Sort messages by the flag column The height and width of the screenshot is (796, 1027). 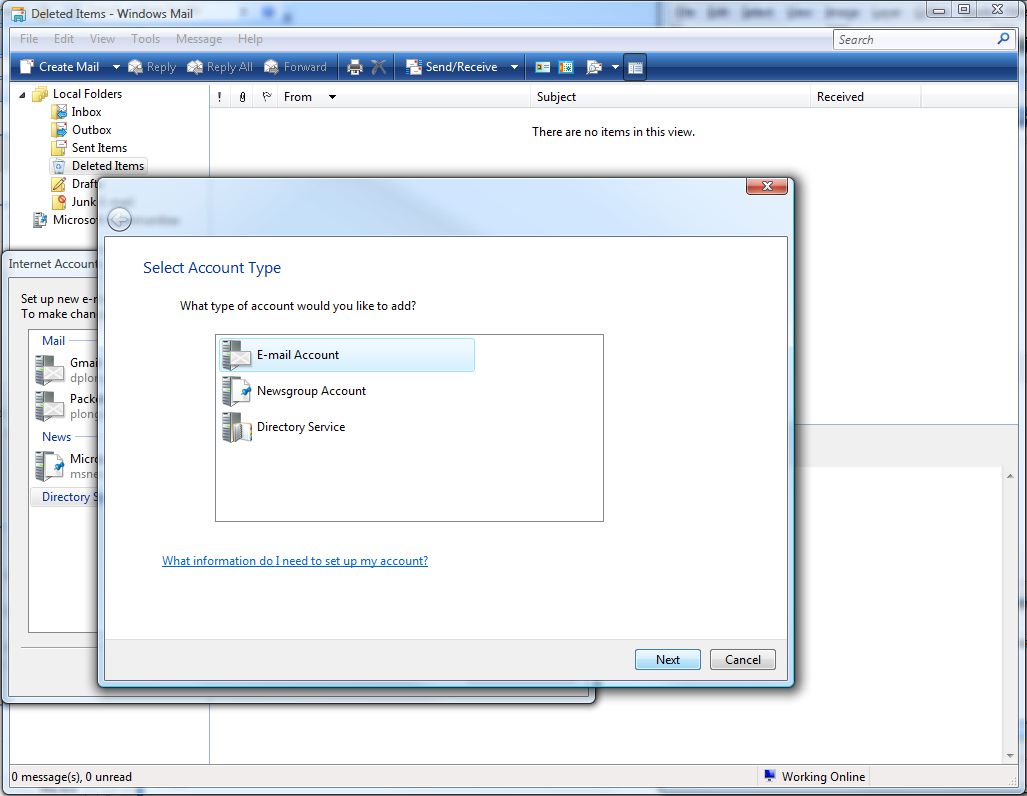[x=265, y=96]
